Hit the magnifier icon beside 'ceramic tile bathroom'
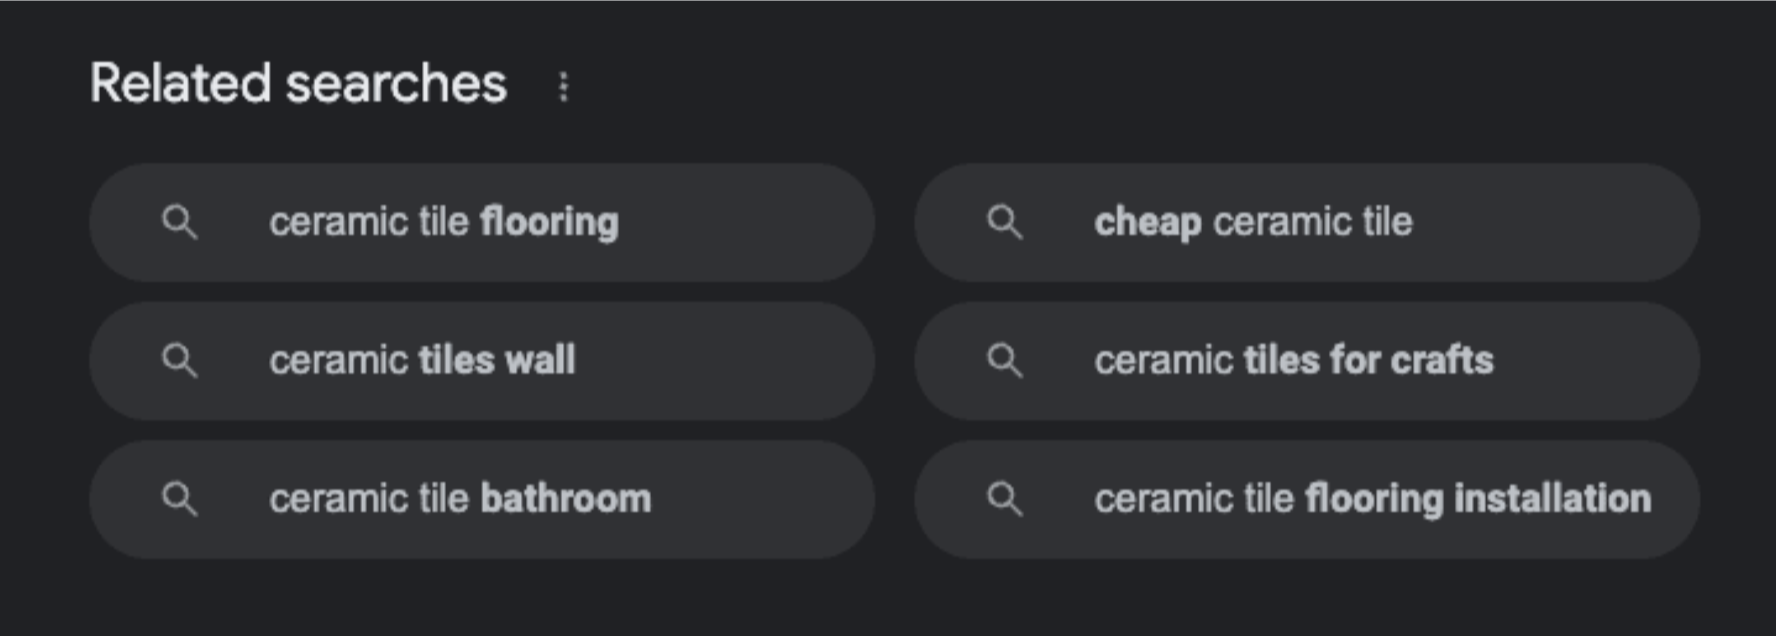1776x636 pixels. [180, 498]
